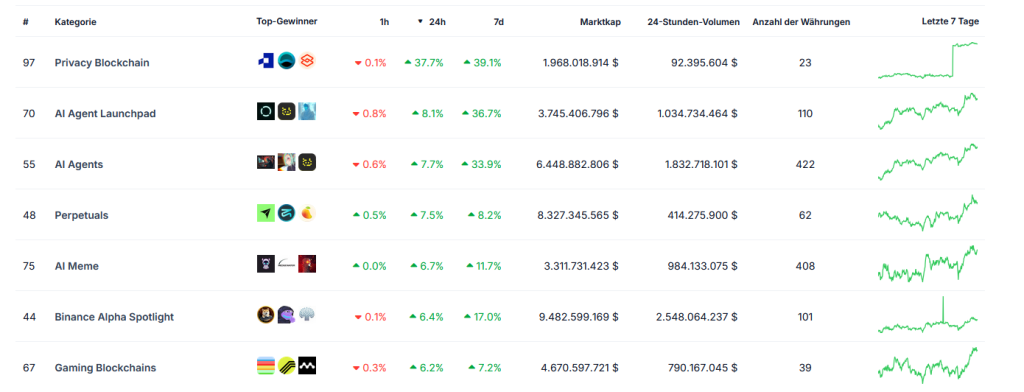The height and width of the screenshot is (392, 1024).
Task: Click the Binance Alpha Spotlight sparkline chart
Action: (x=928, y=315)
